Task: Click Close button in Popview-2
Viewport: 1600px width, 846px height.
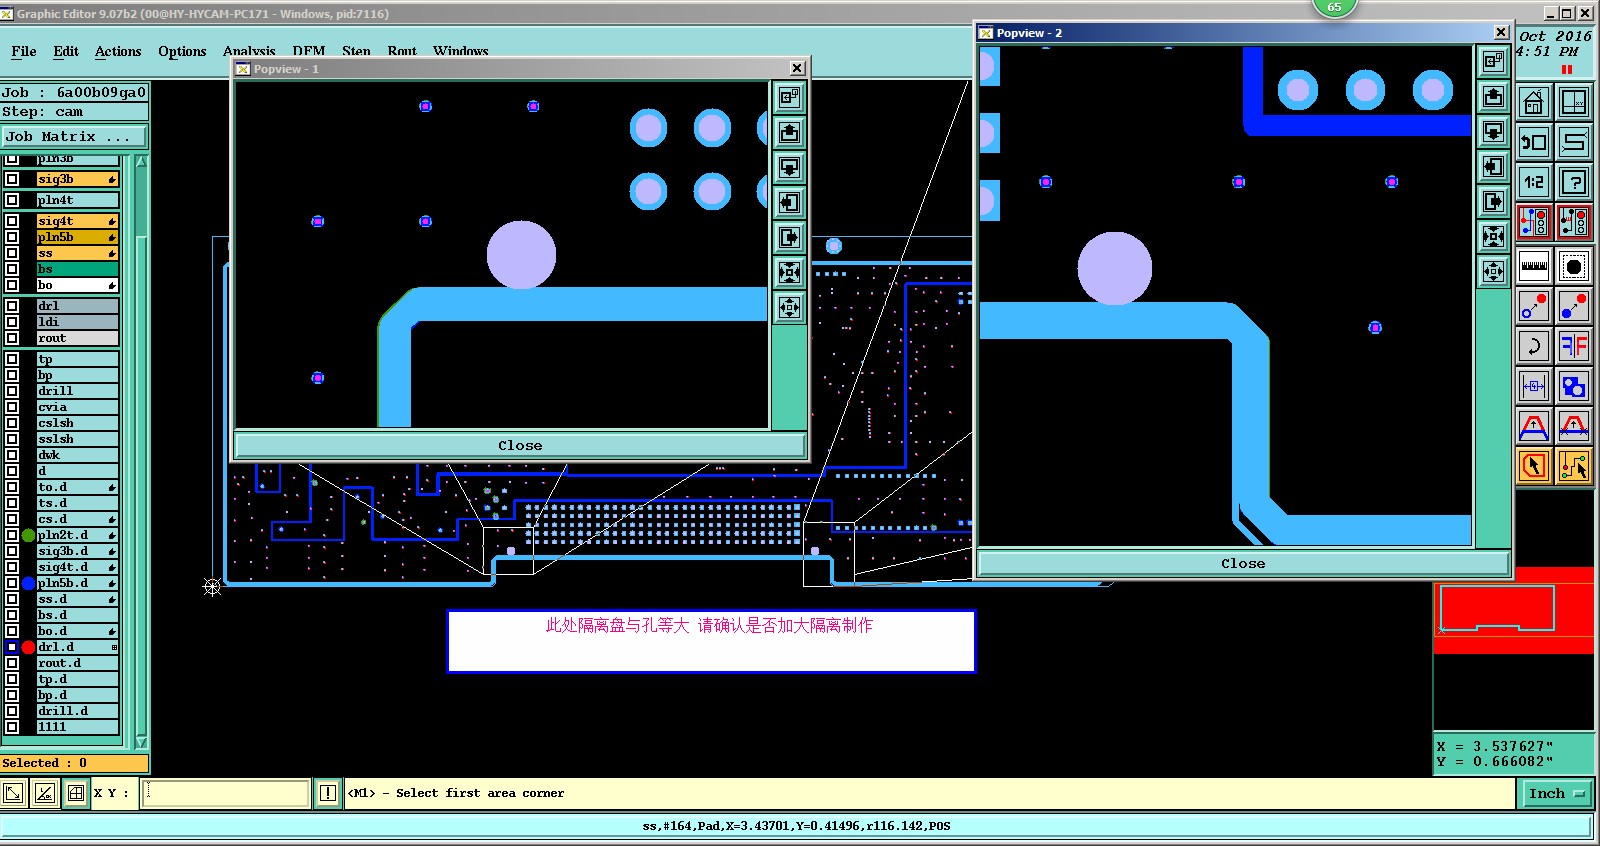Action: tap(1243, 563)
